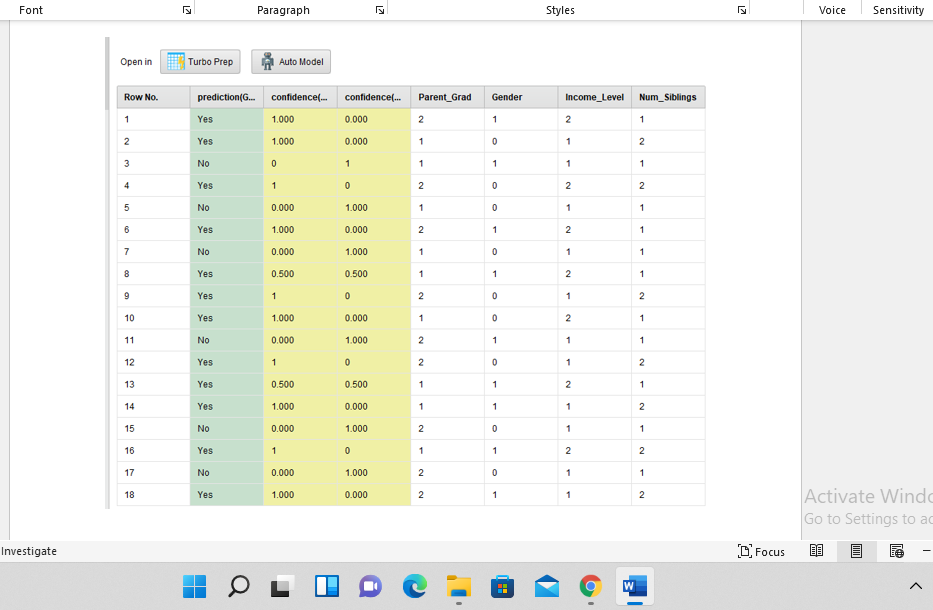
Task: Open the Font dialog launcher
Action: [x=187, y=9]
